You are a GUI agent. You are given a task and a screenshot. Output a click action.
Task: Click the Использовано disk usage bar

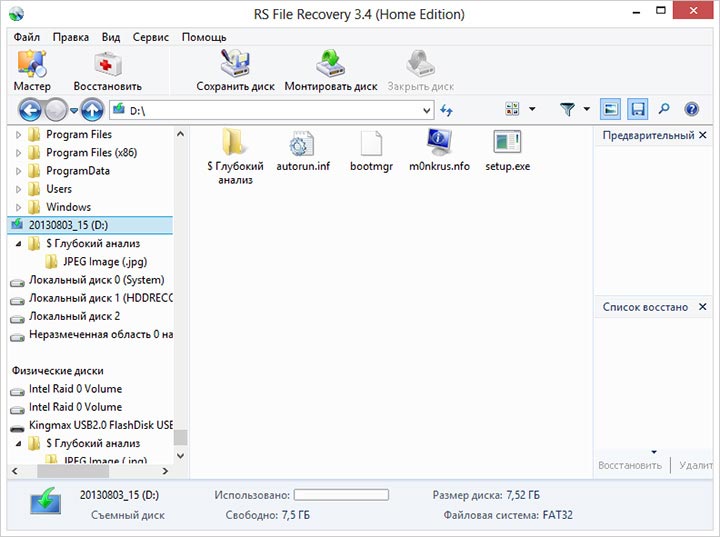coord(341,495)
